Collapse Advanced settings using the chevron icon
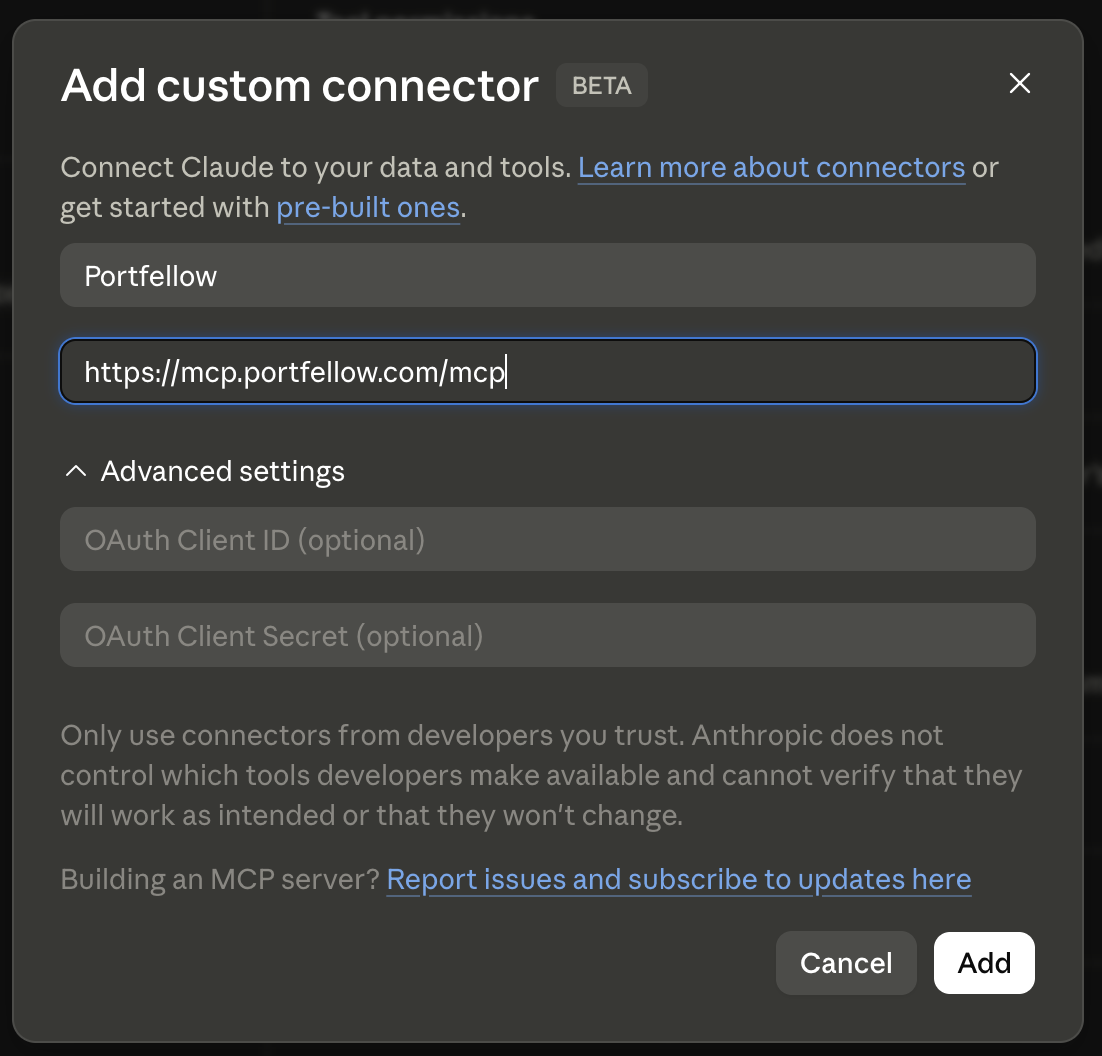The width and height of the screenshot is (1102, 1056). tap(76, 471)
